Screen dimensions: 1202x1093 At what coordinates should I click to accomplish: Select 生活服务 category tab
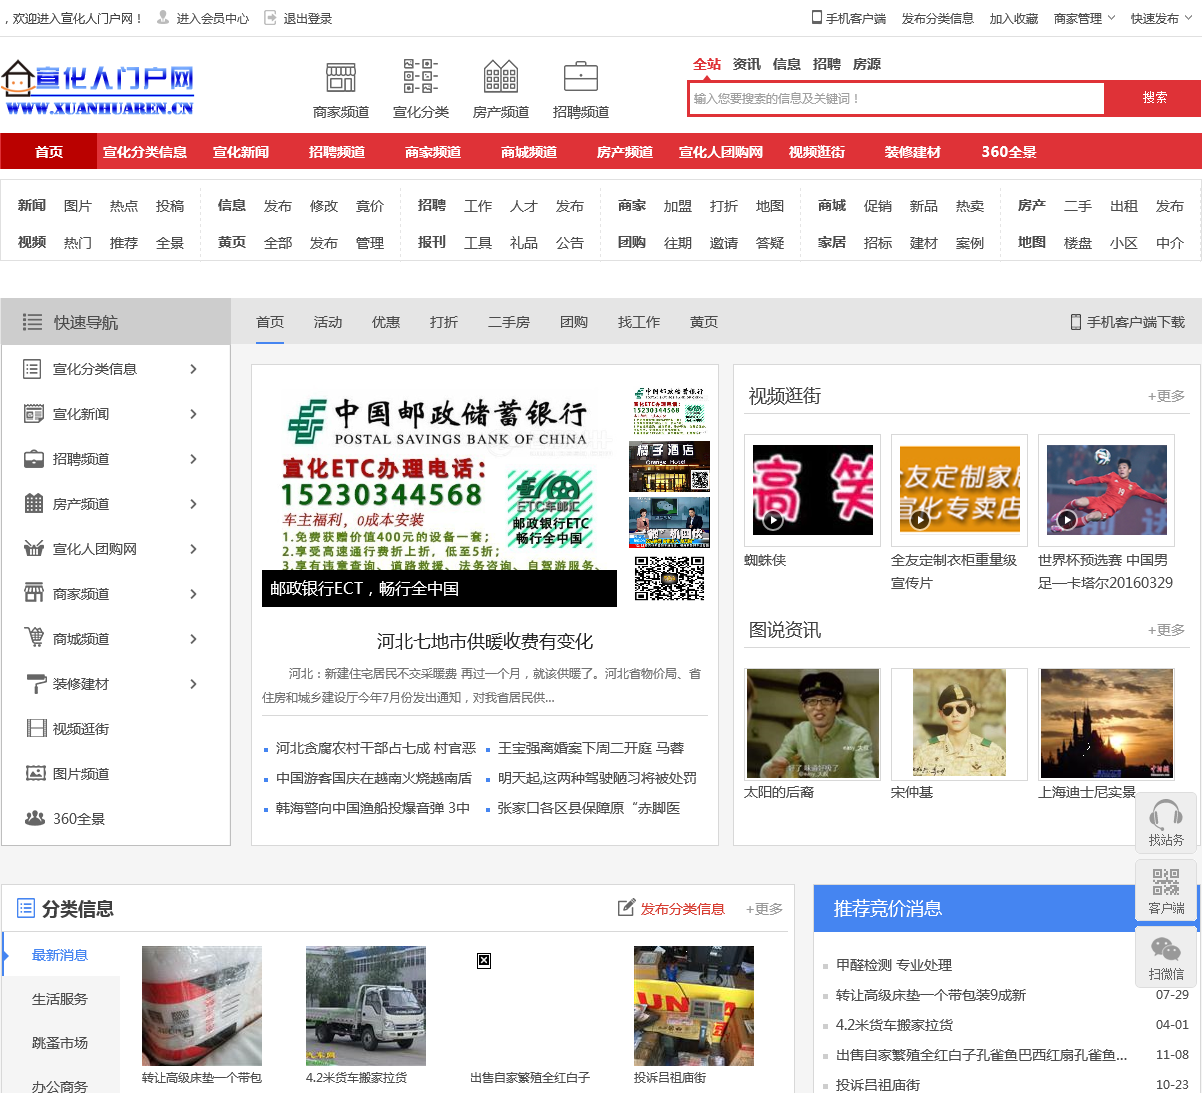pos(60,999)
